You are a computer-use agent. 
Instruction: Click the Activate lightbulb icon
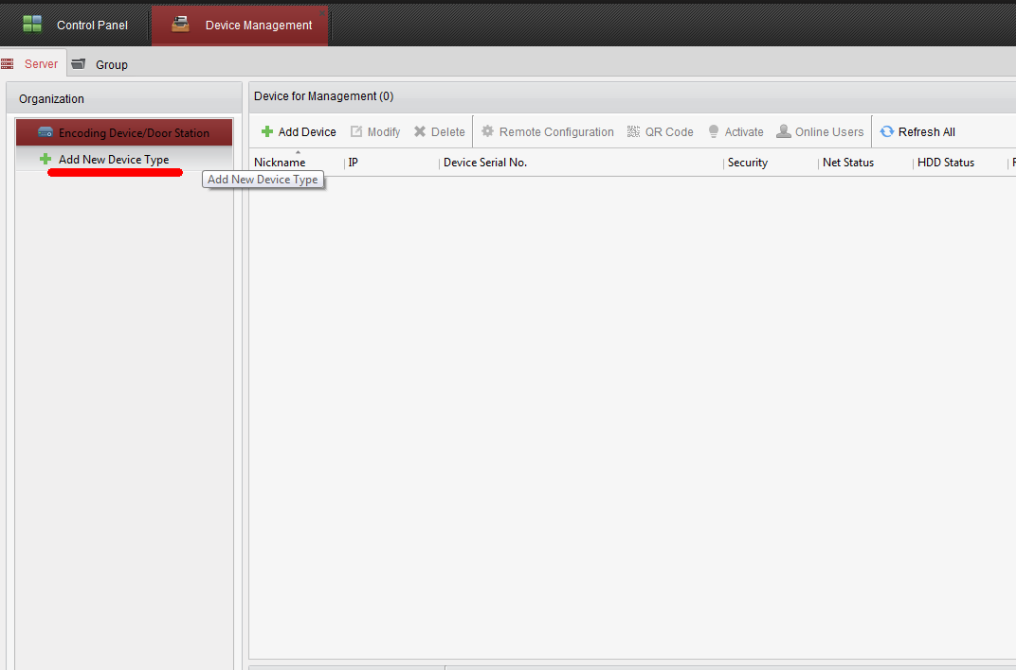pos(713,132)
